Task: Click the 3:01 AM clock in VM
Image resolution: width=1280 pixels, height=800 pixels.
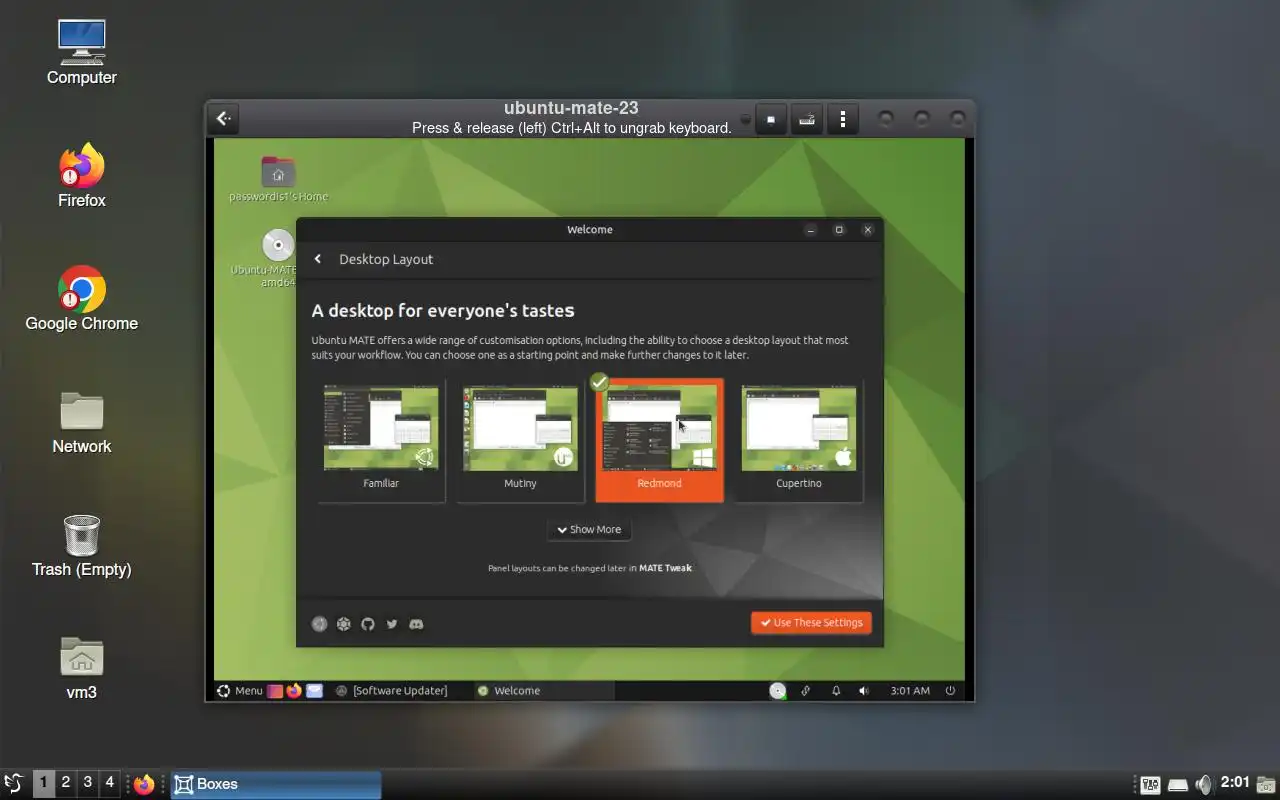Action: (x=910, y=691)
